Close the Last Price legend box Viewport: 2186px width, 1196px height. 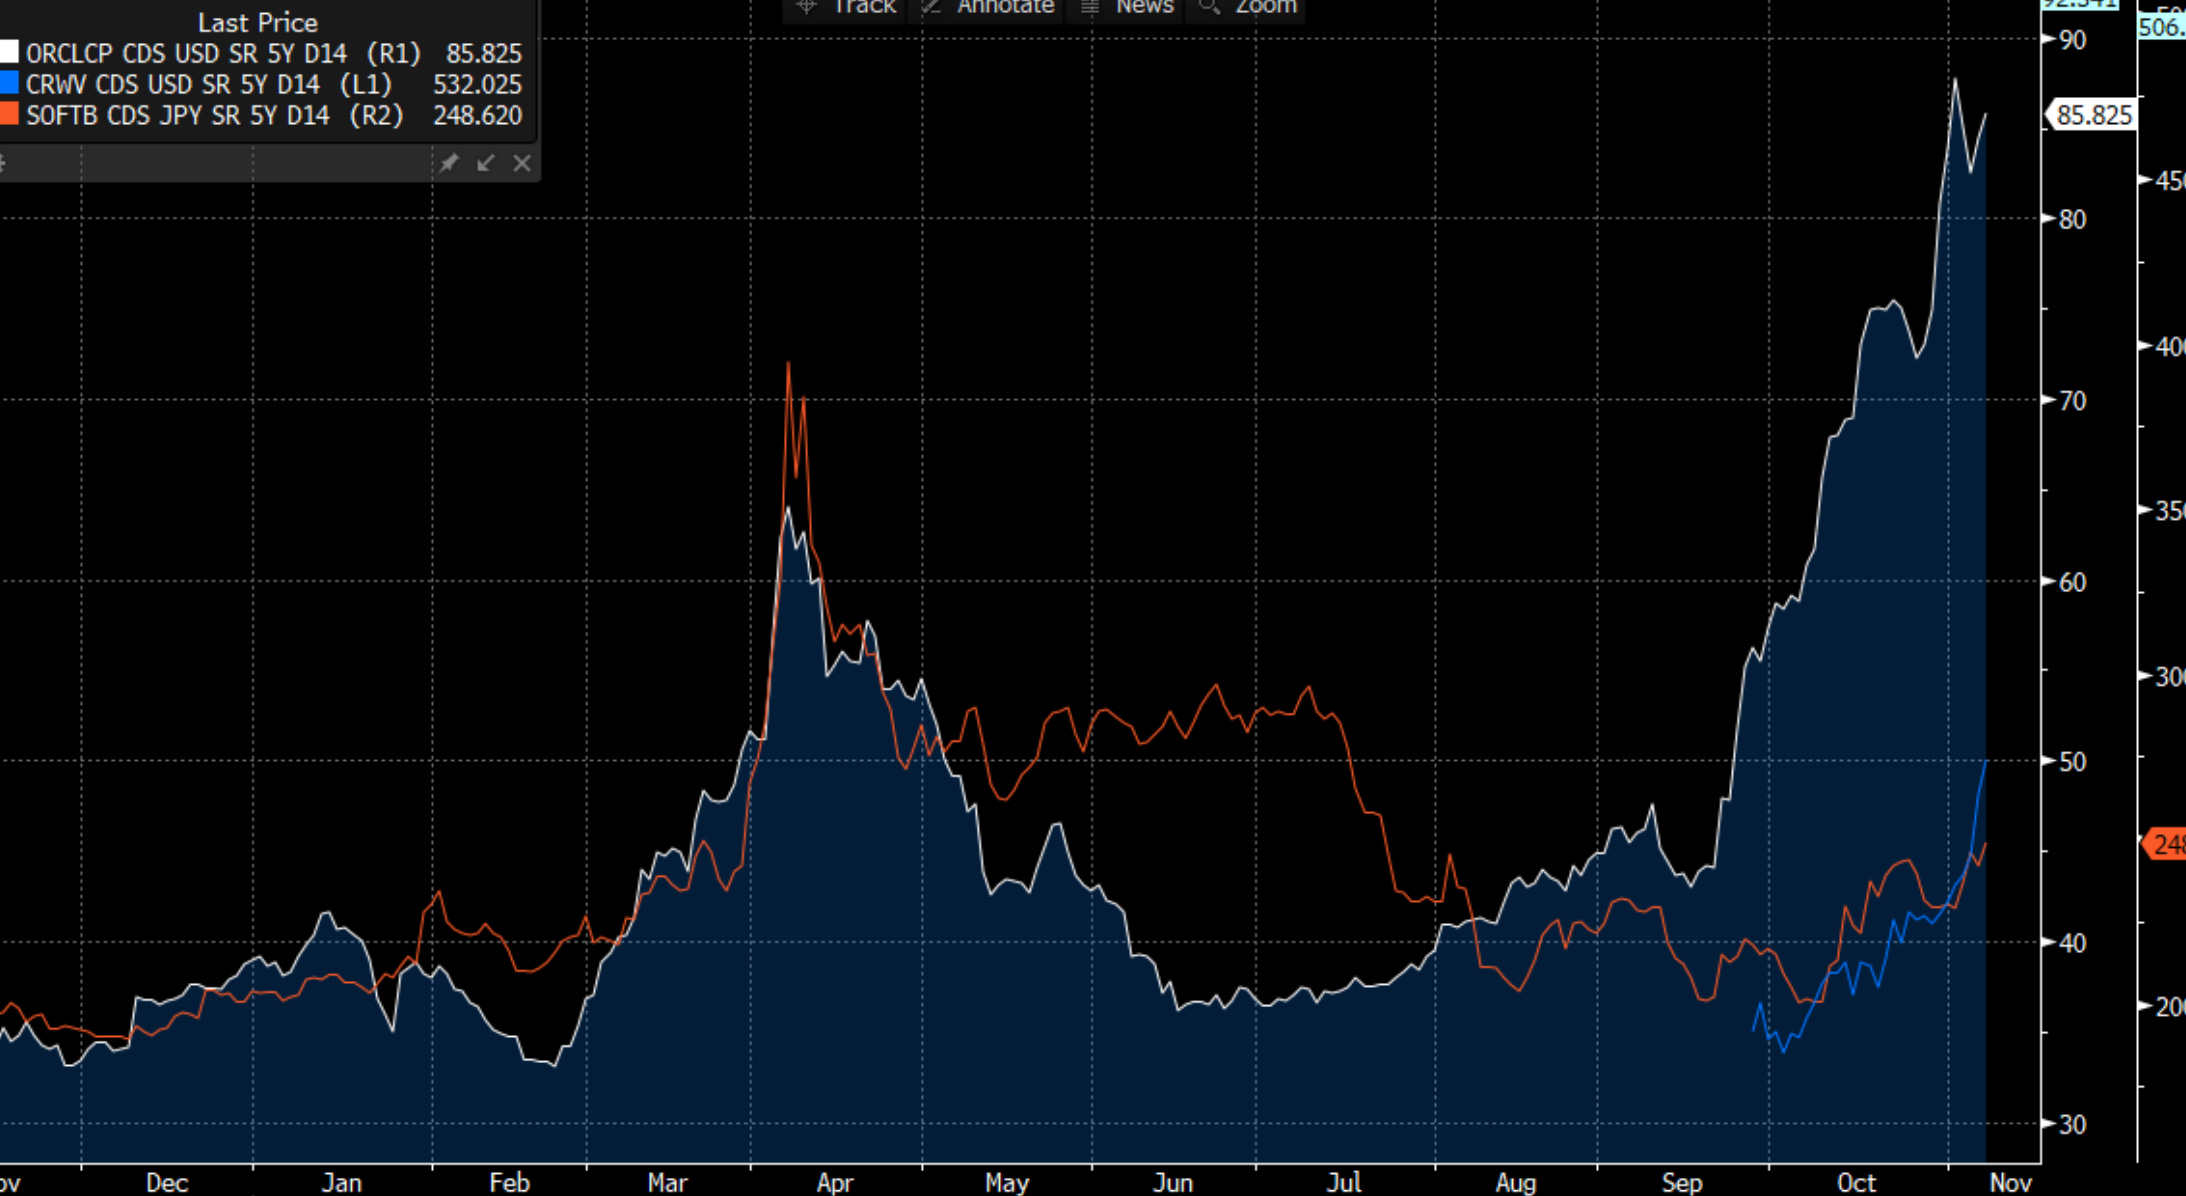click(x=522, y=163)
